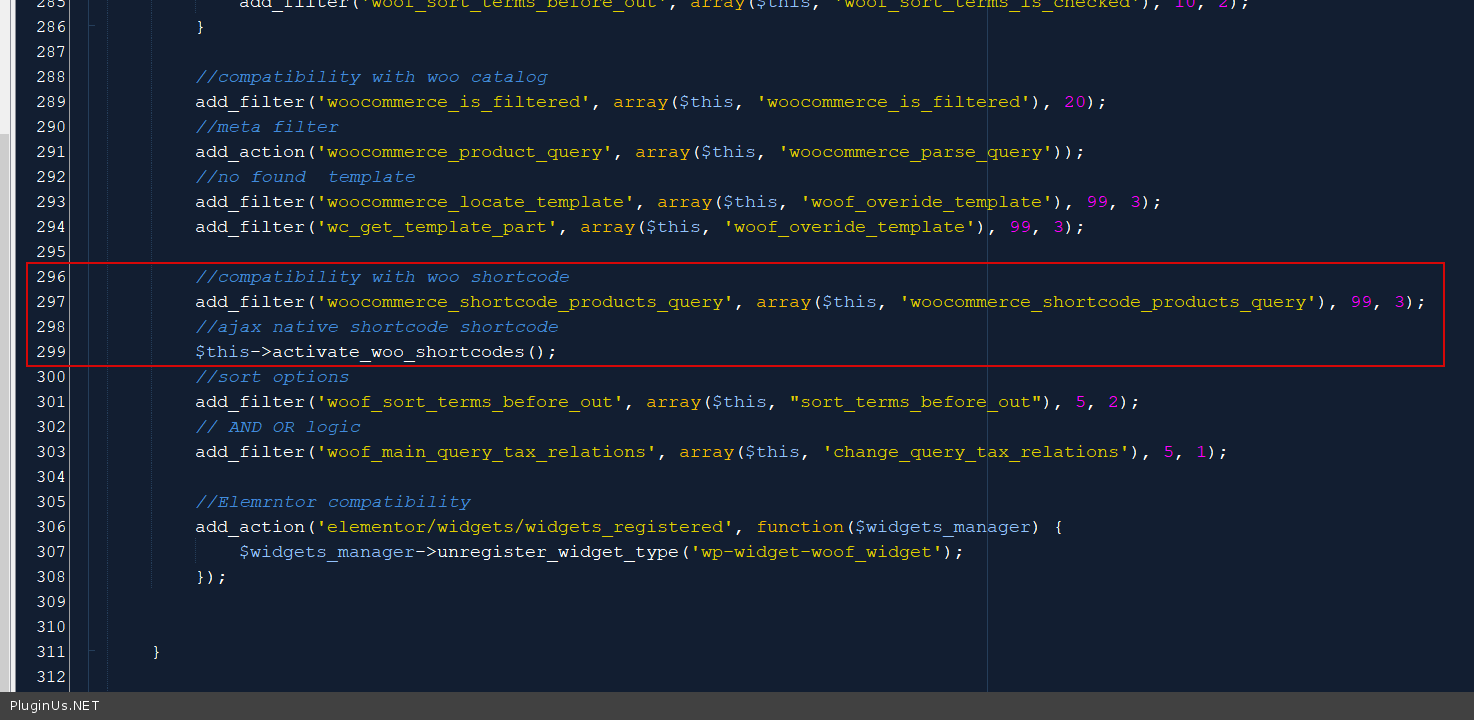1474x720 pixels.
Task: Click the 'wc_get_template_part' string
Action: click(437, 227)
